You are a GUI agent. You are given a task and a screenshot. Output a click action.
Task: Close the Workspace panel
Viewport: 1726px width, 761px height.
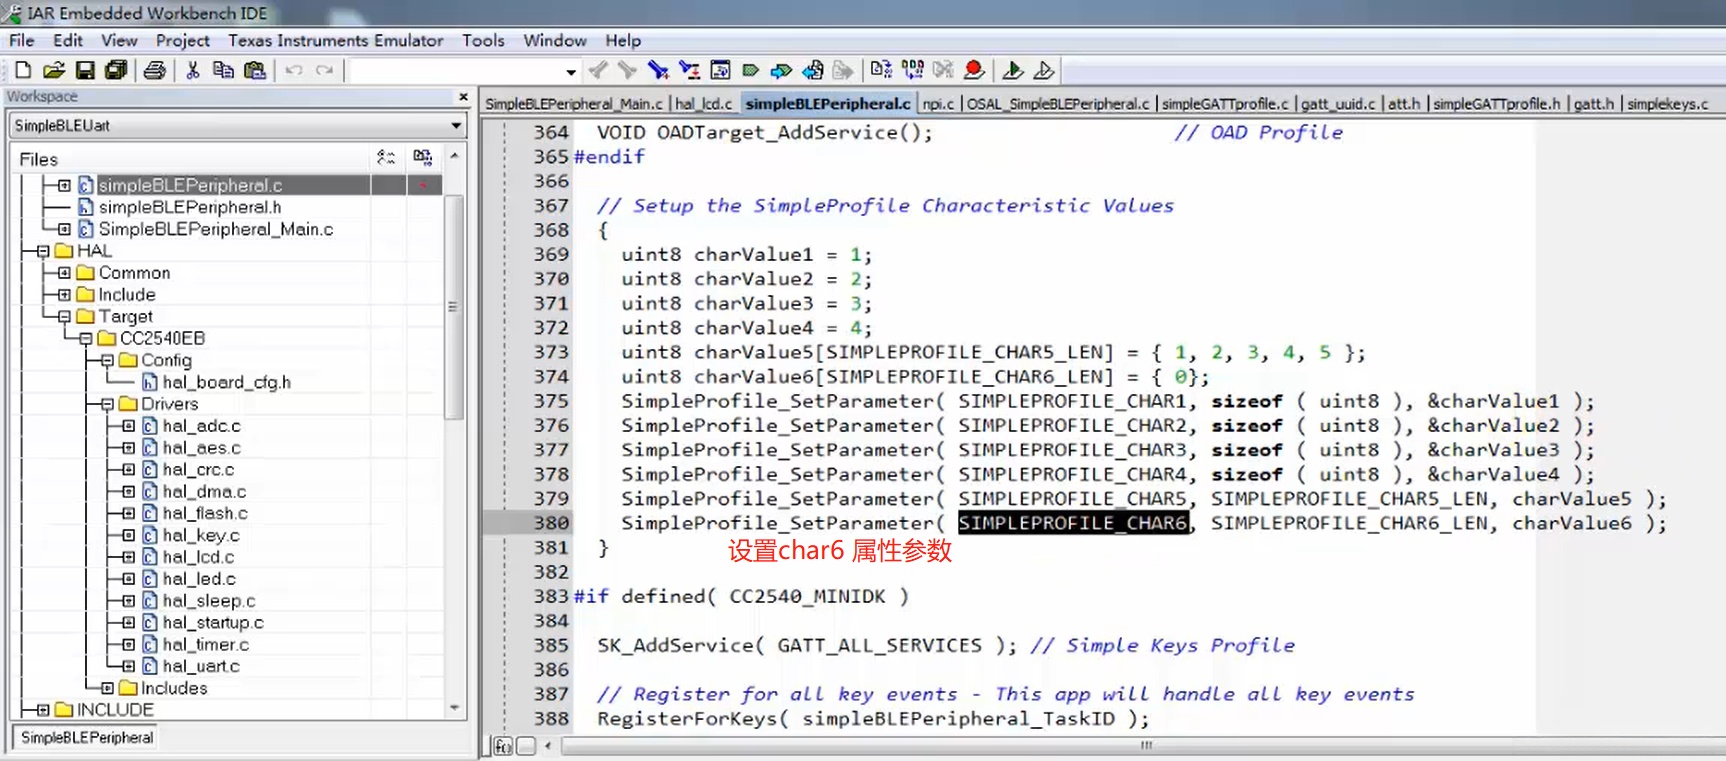[x=463, y=97]
